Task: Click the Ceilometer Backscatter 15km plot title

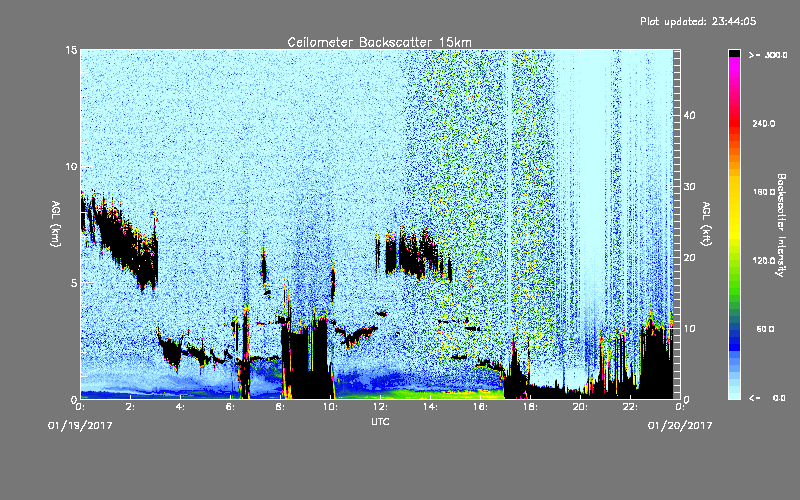Action: tap(379, 42)
